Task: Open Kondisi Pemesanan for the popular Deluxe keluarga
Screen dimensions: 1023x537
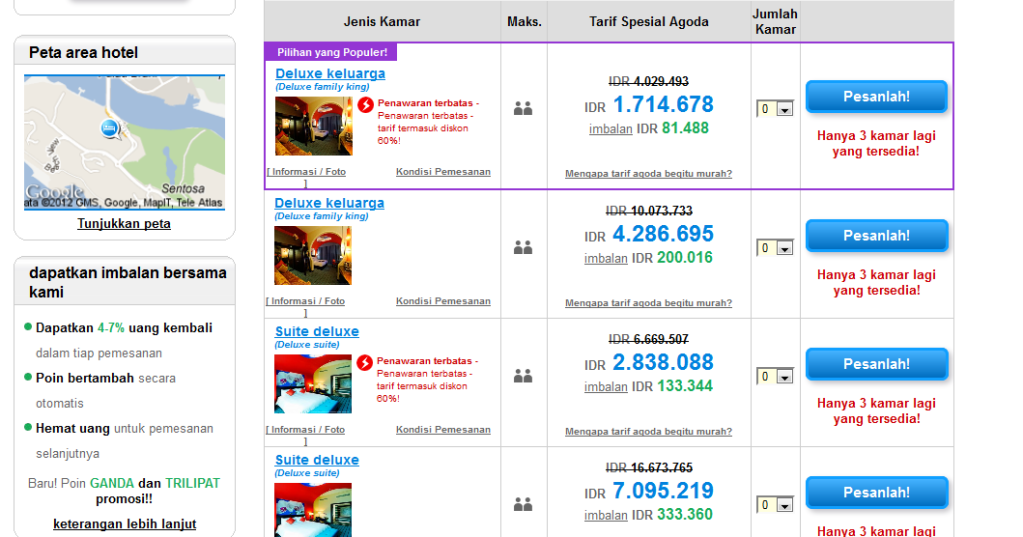Action: 443,172
